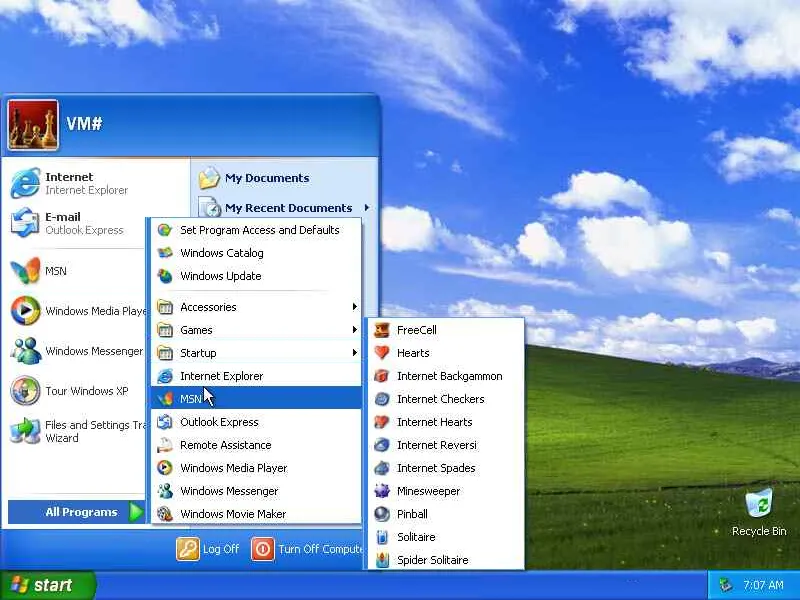The height and width of the screenshot is (600, 800).
Task: Expand the Games submenu arrow
Action: (x=355, y=330)
